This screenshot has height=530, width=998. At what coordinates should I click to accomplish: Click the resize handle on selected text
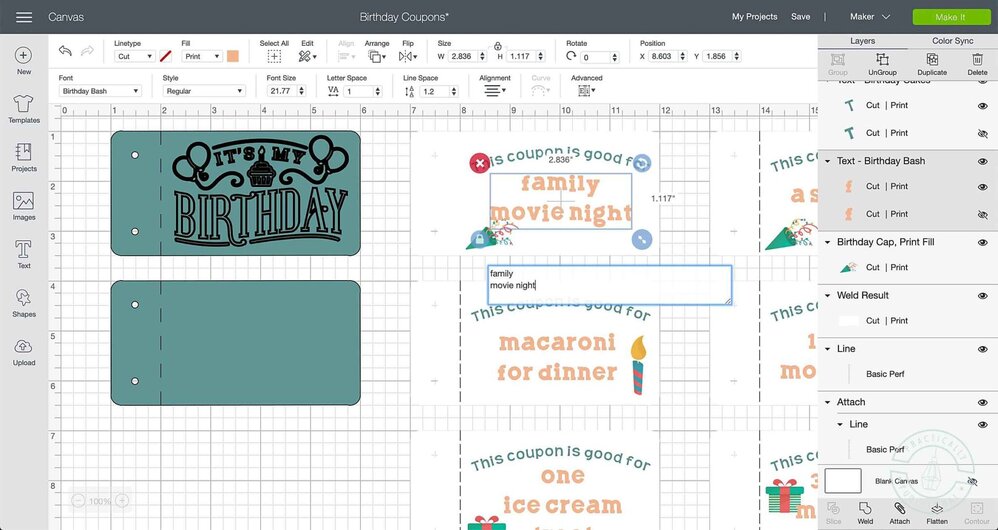pos(642,239)
